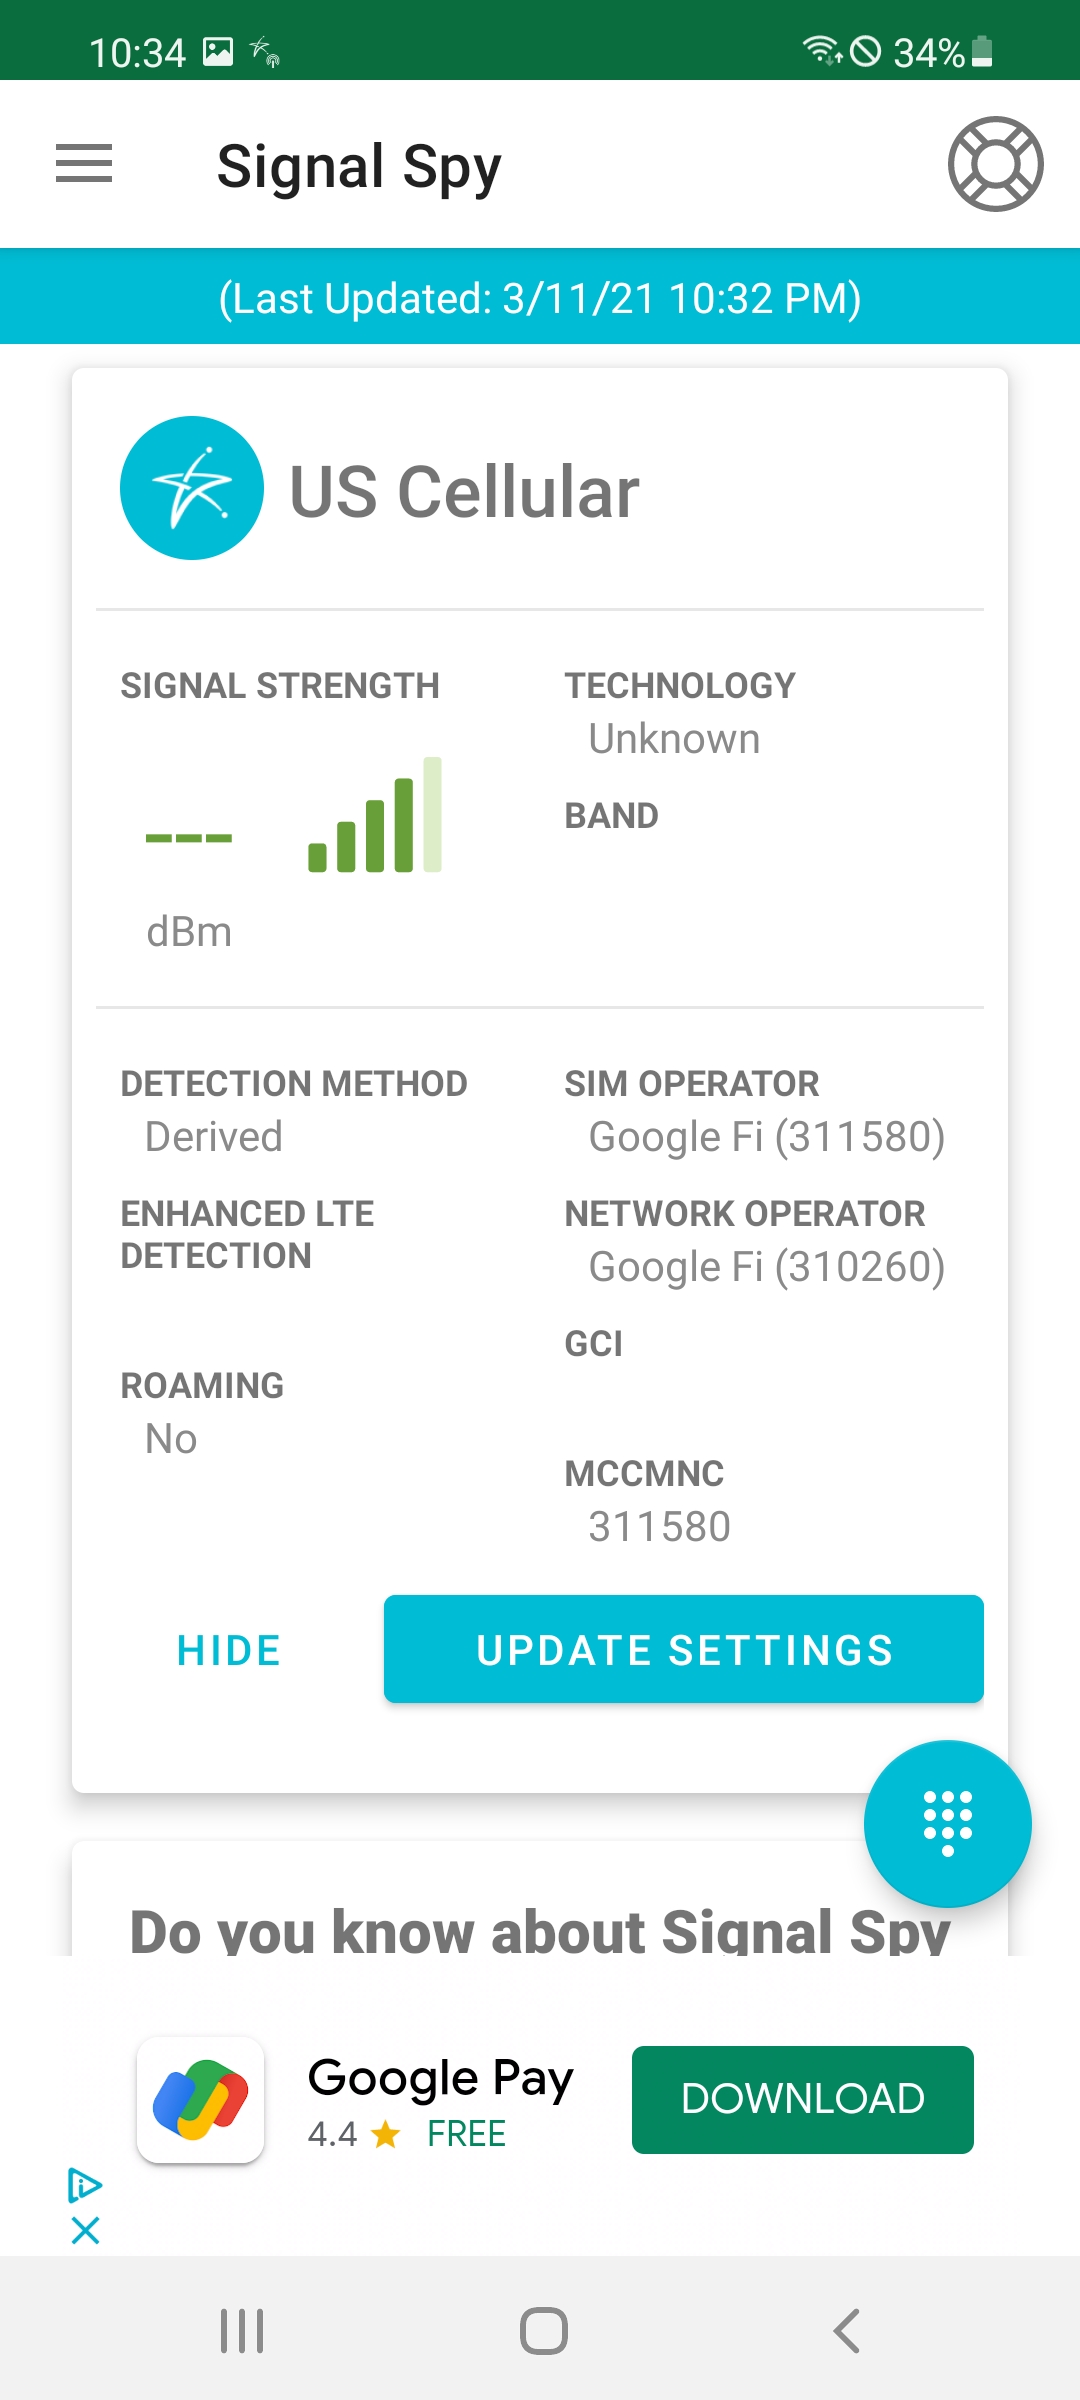Tap the Android home button
This screenshot has height=2400, width=1080.
point(544,2331)
